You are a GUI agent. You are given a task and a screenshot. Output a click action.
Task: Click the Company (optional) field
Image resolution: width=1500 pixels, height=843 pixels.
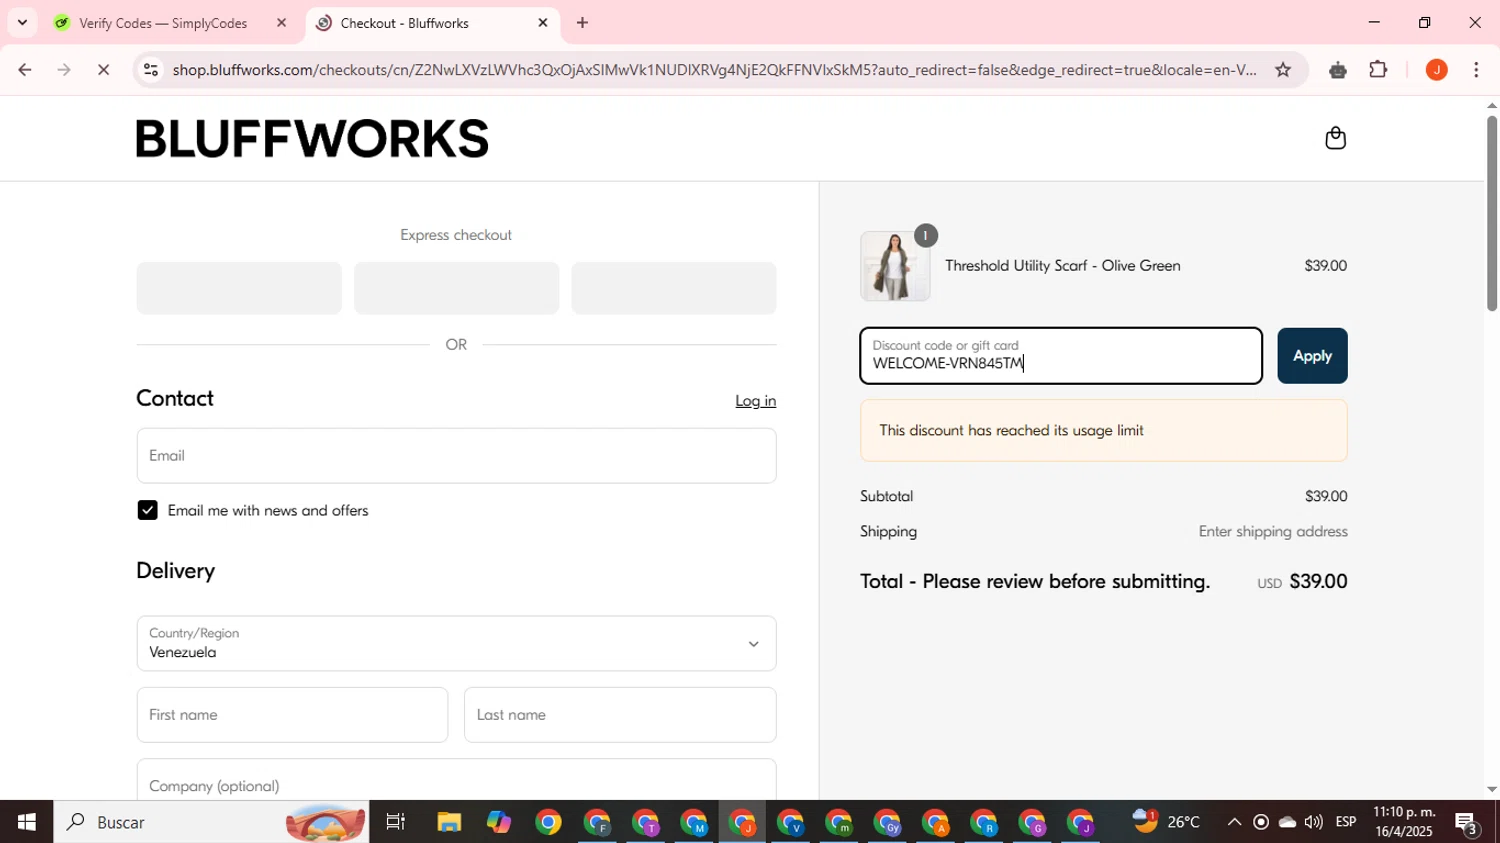tap(456, 780)
